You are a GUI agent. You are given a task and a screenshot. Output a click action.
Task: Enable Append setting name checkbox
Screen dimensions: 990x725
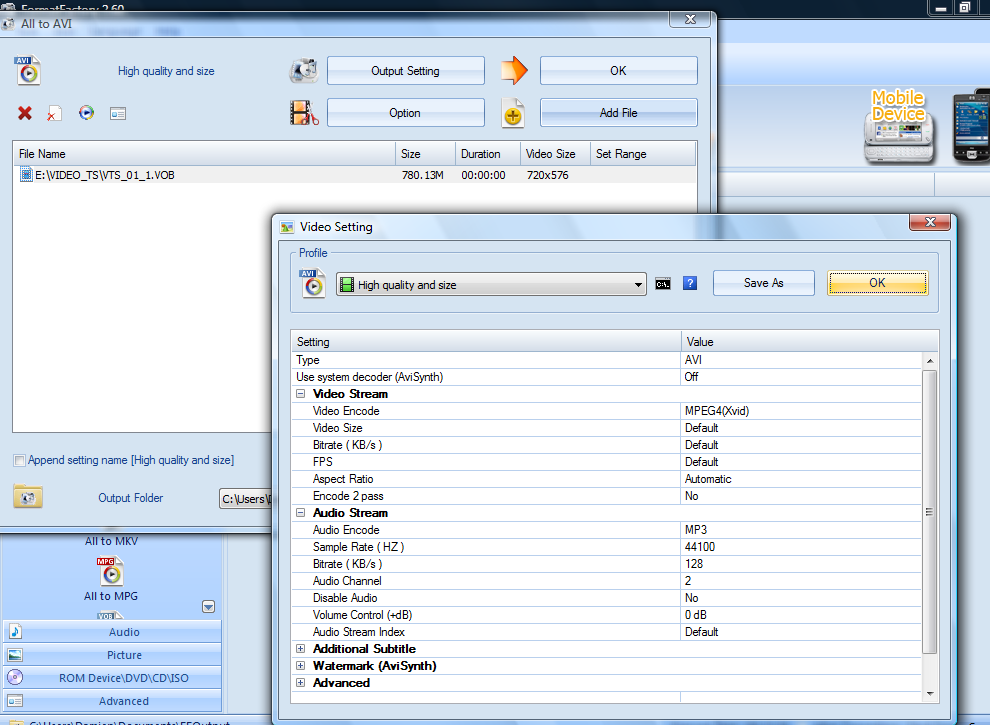tap(20, 460)
